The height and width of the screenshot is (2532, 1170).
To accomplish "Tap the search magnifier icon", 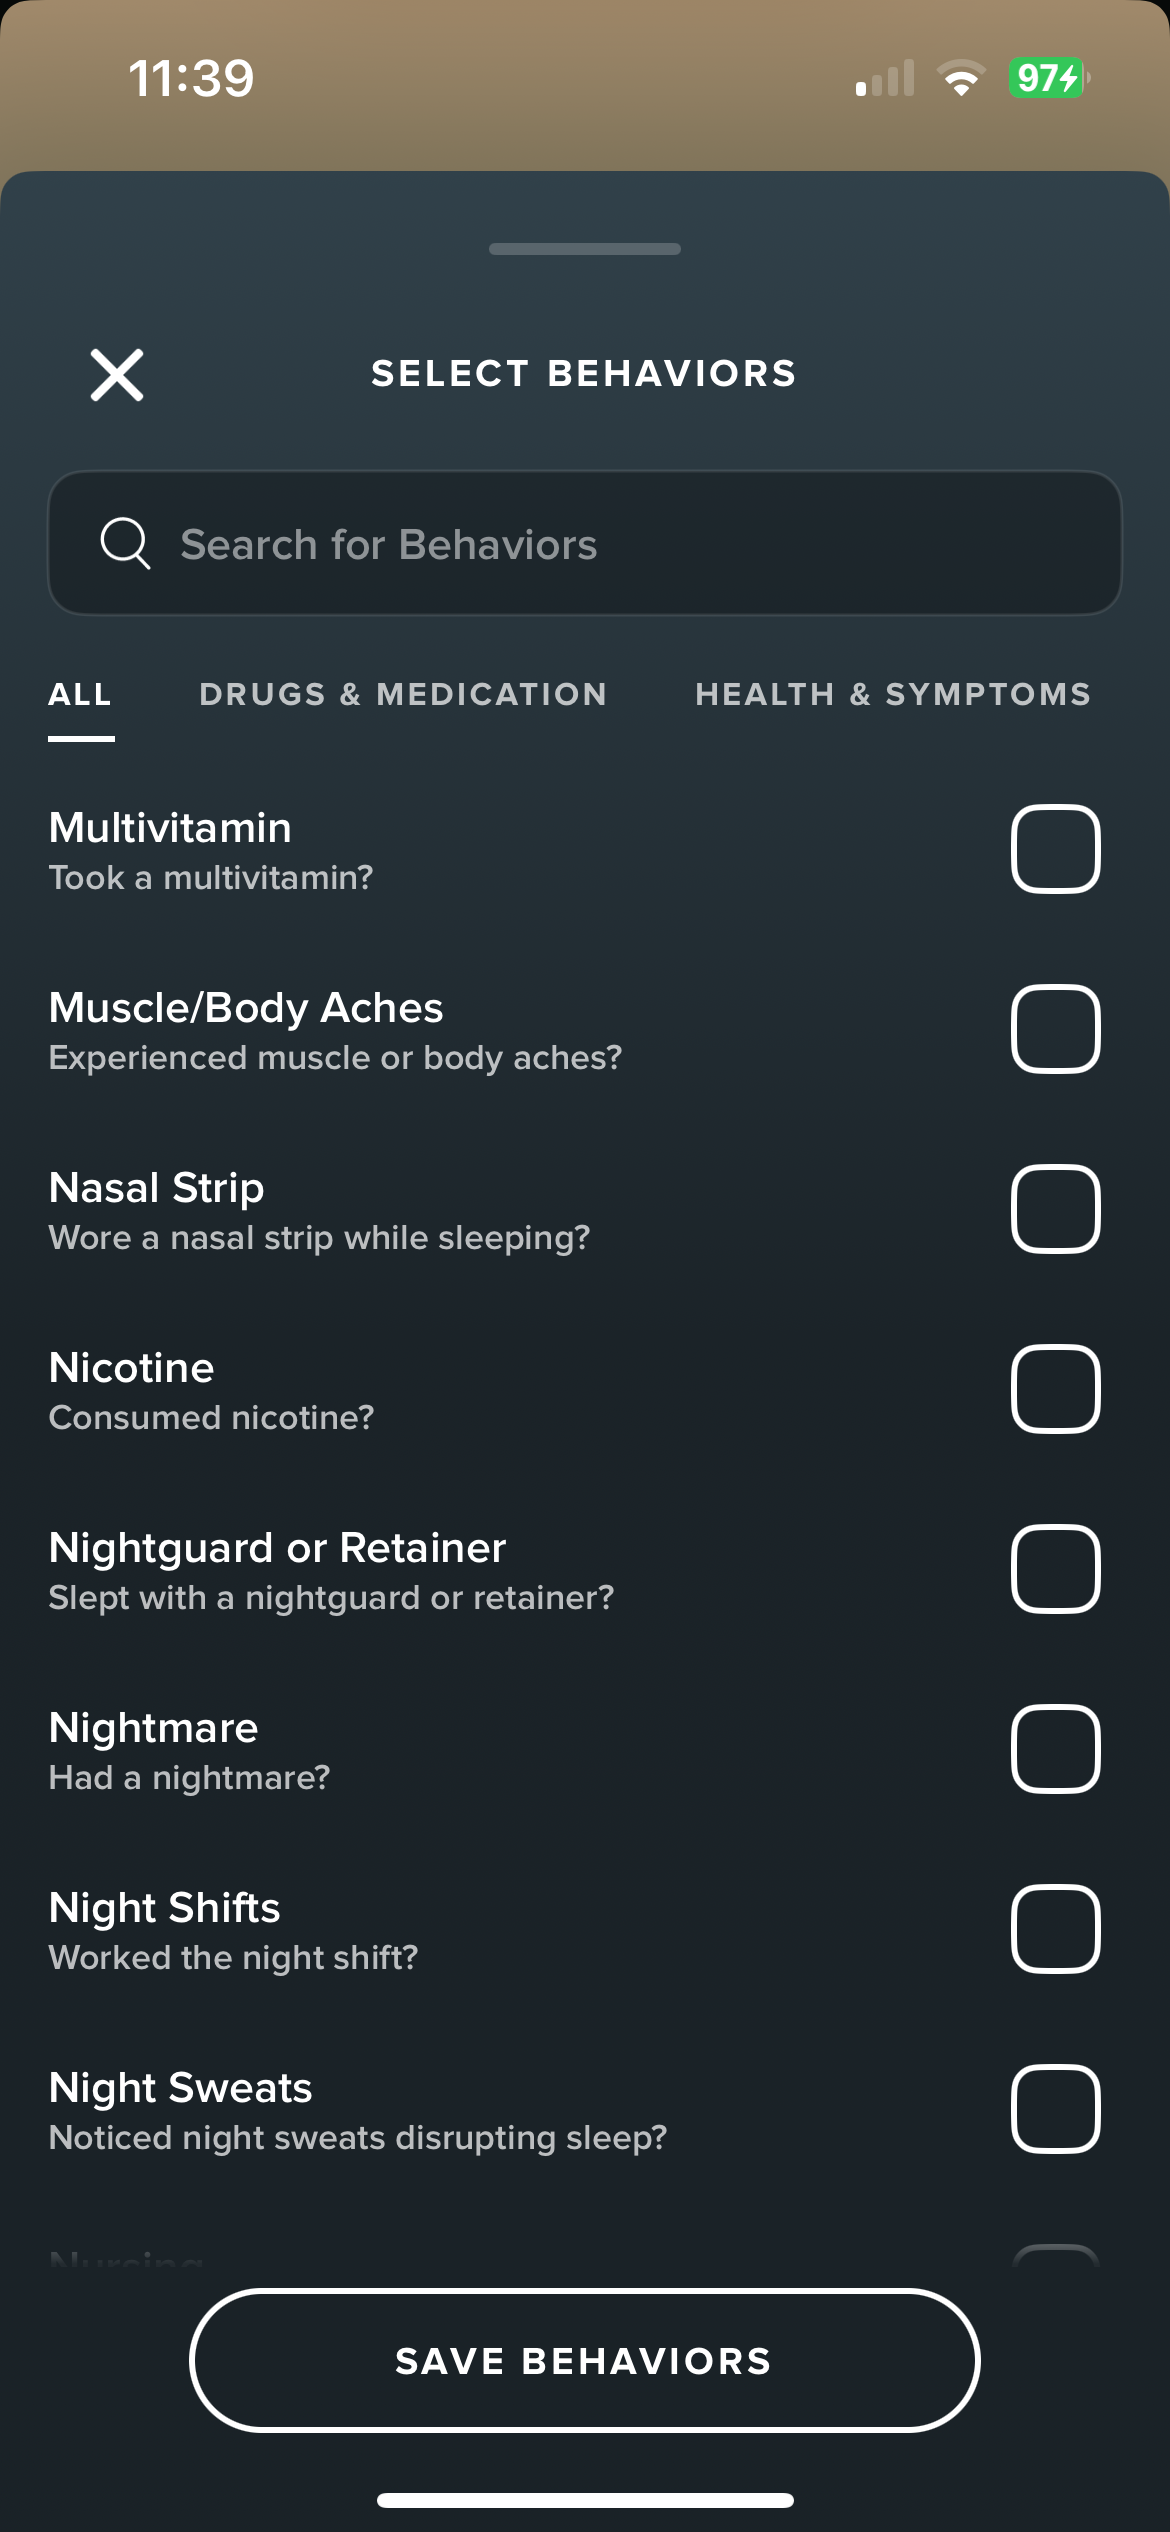I will [x=125, y=543].
